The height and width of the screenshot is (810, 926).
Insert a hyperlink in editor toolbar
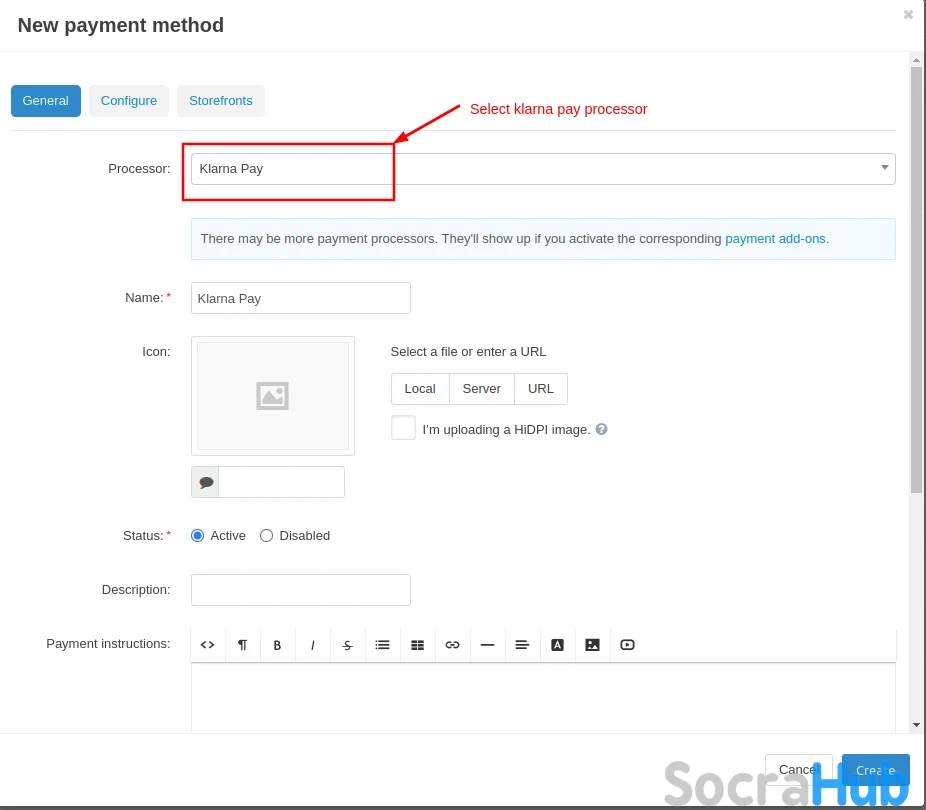click(x=452, y=645)
